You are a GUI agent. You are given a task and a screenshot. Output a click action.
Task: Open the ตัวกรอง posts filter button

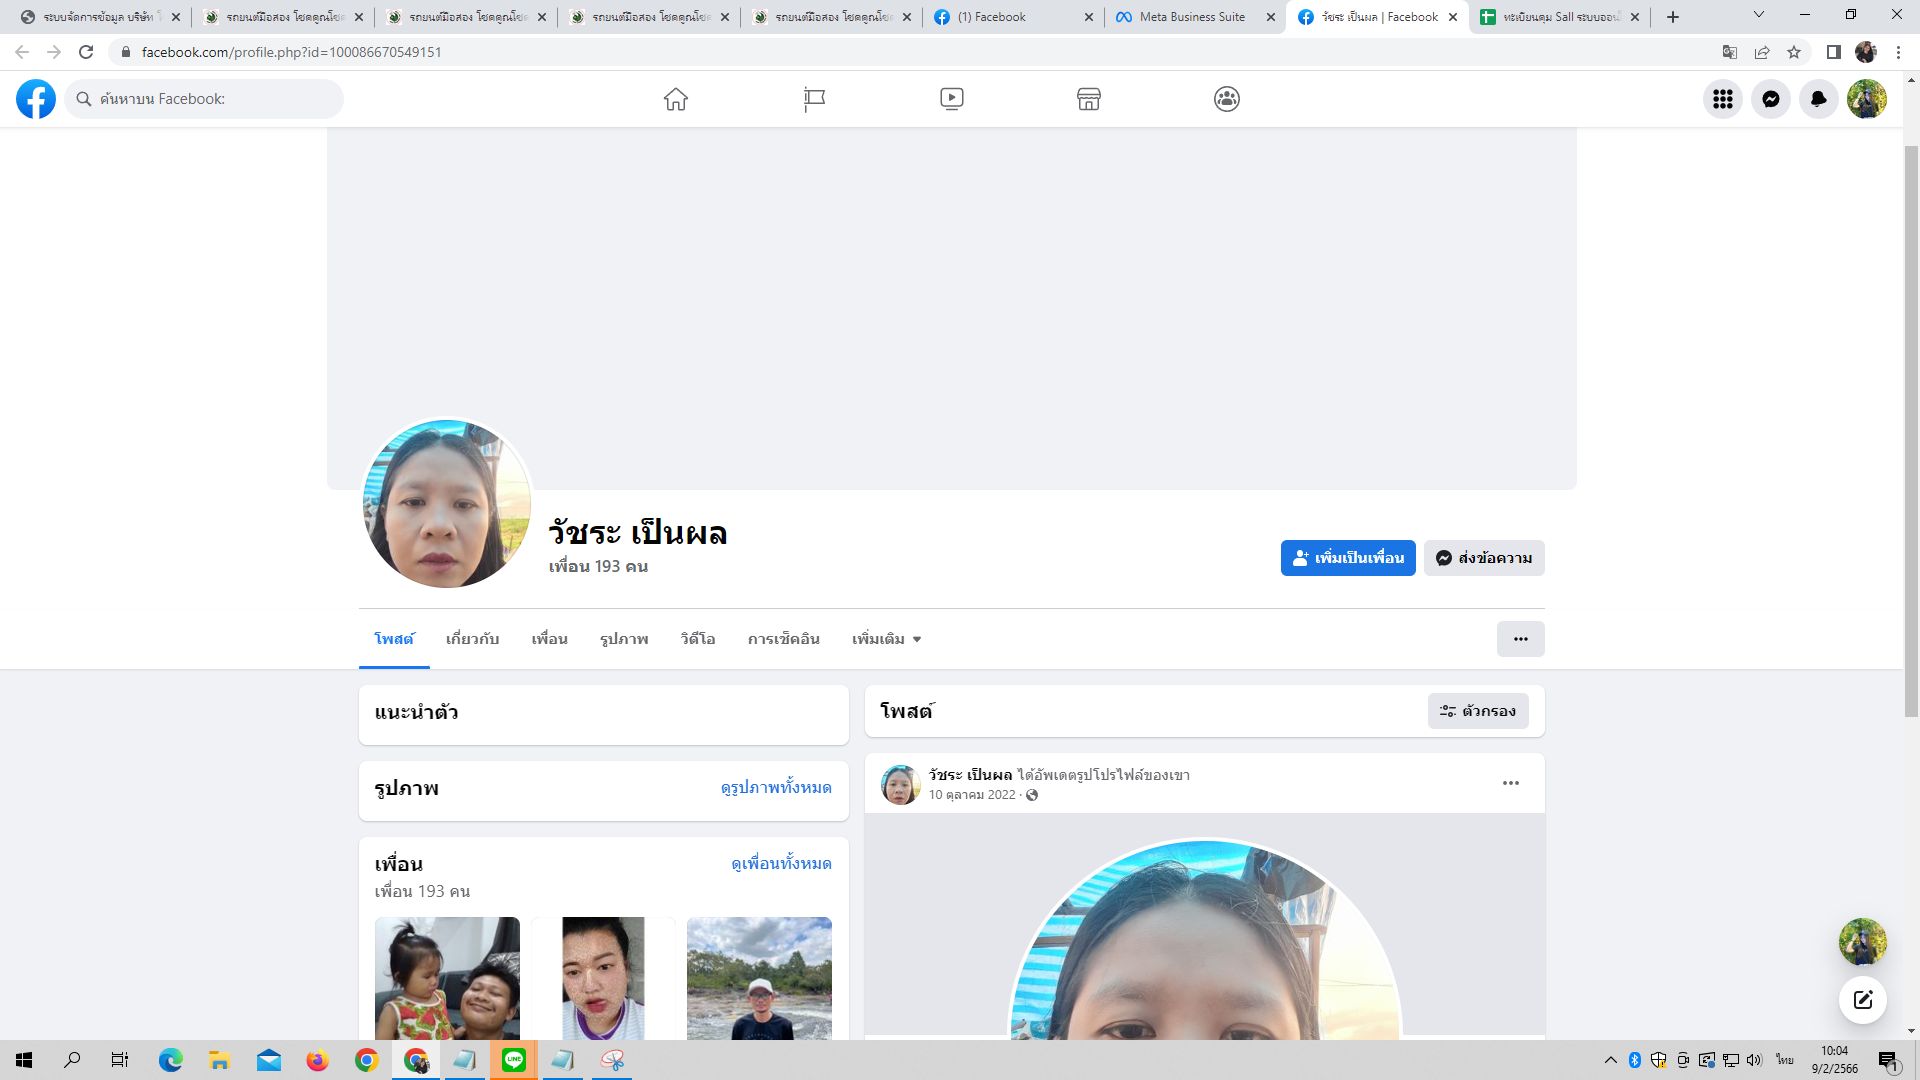point(1477,711)
